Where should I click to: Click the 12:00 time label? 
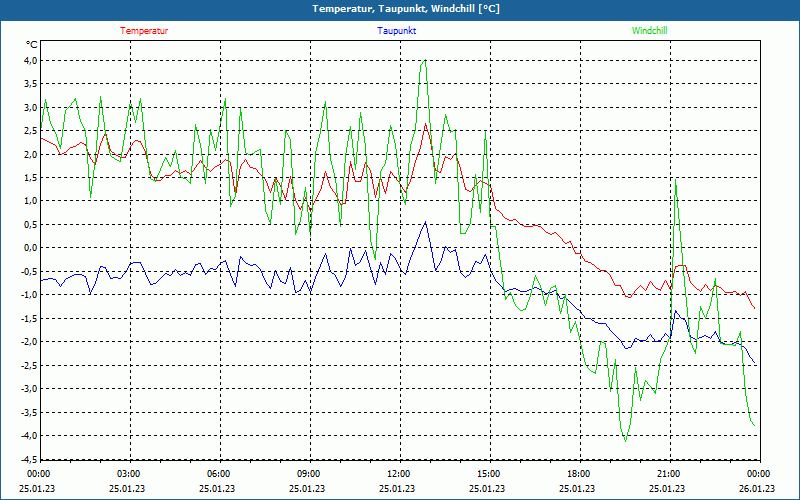point(399,474)
